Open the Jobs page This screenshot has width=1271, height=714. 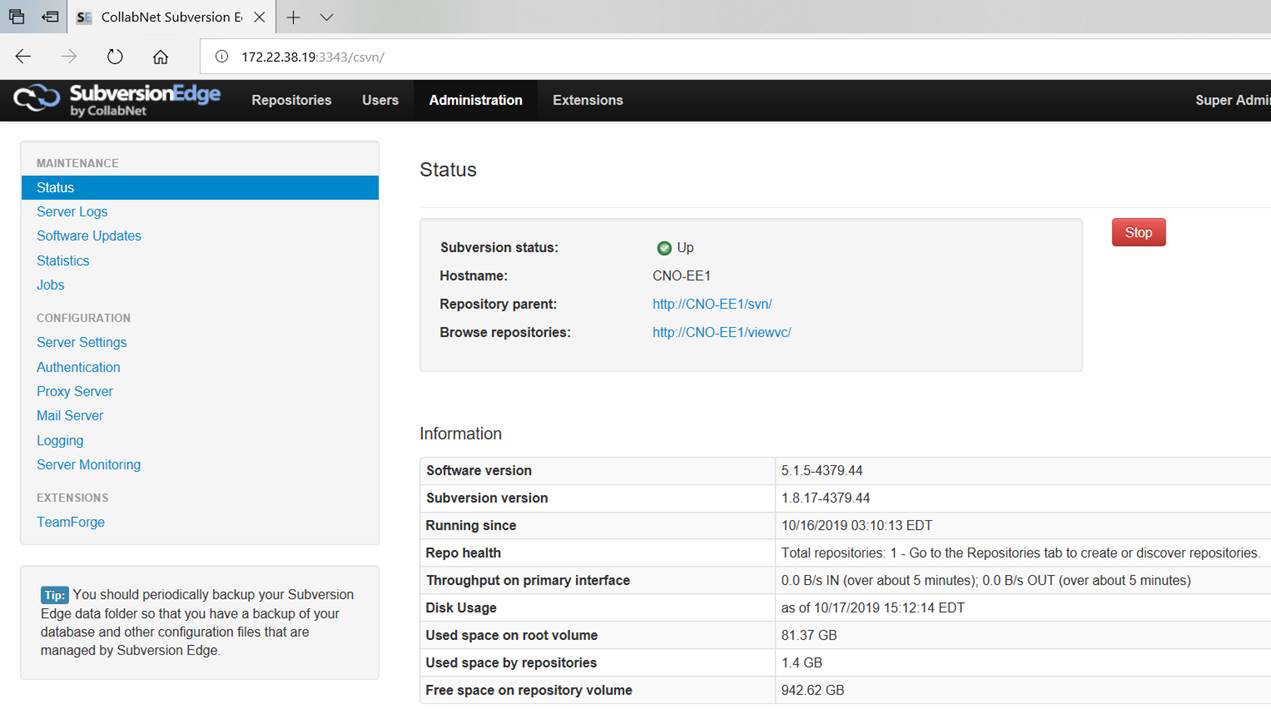pyautogui.click(x=50, y=285)
